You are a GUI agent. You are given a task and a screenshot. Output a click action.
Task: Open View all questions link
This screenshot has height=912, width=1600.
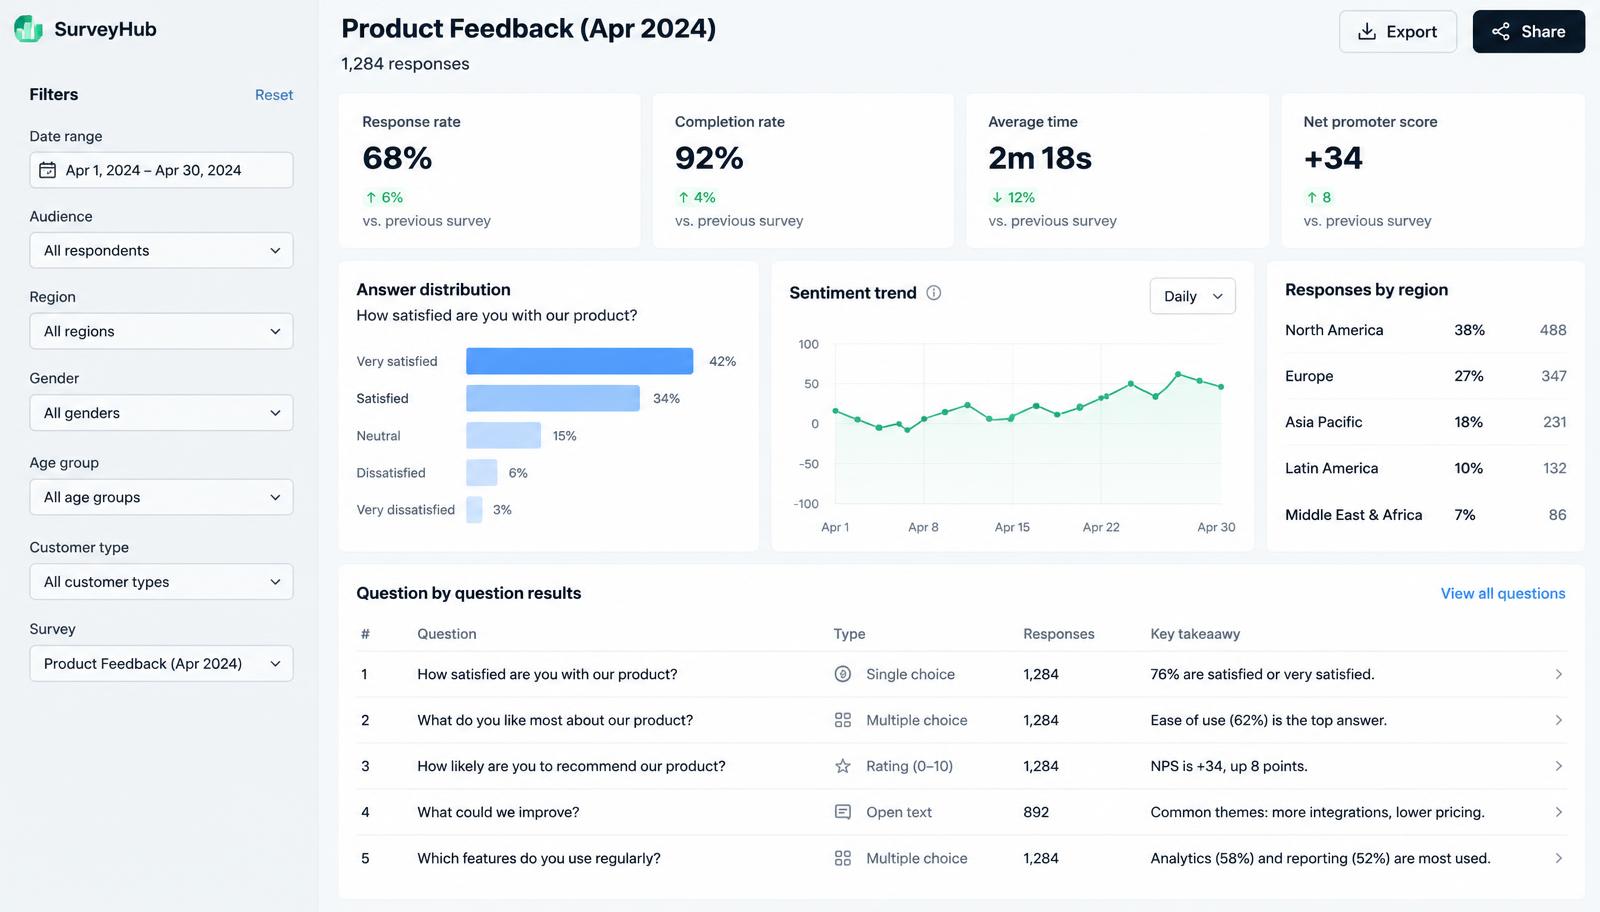(1502, 593)
